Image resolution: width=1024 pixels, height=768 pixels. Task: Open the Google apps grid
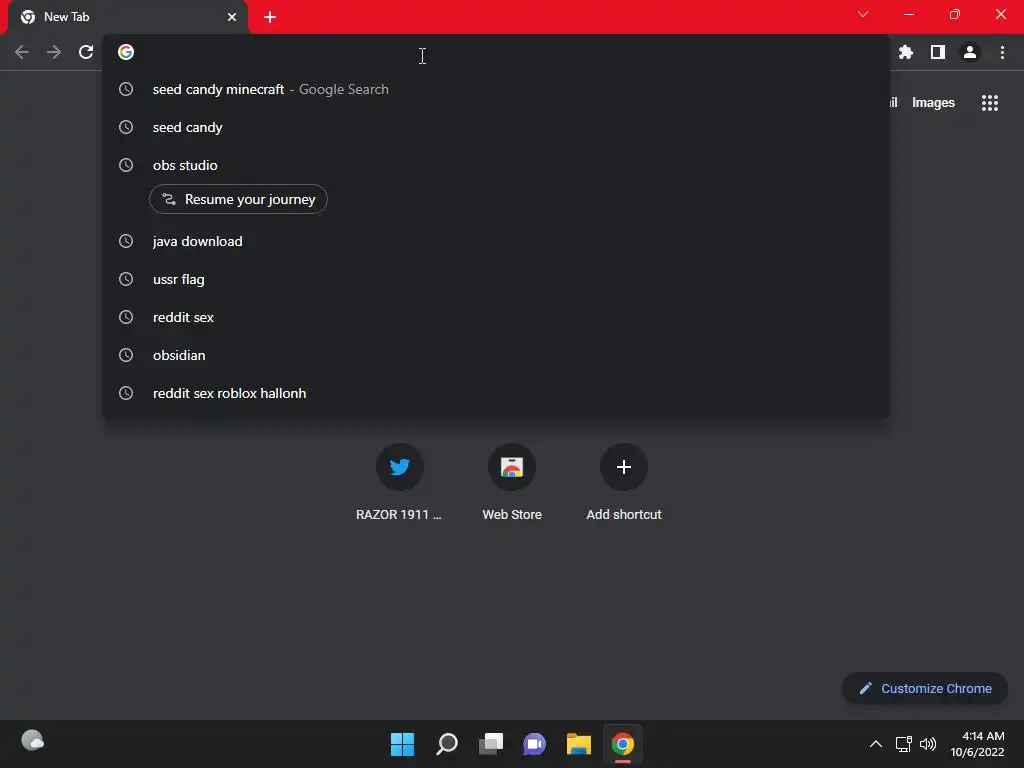pos(989,103)
